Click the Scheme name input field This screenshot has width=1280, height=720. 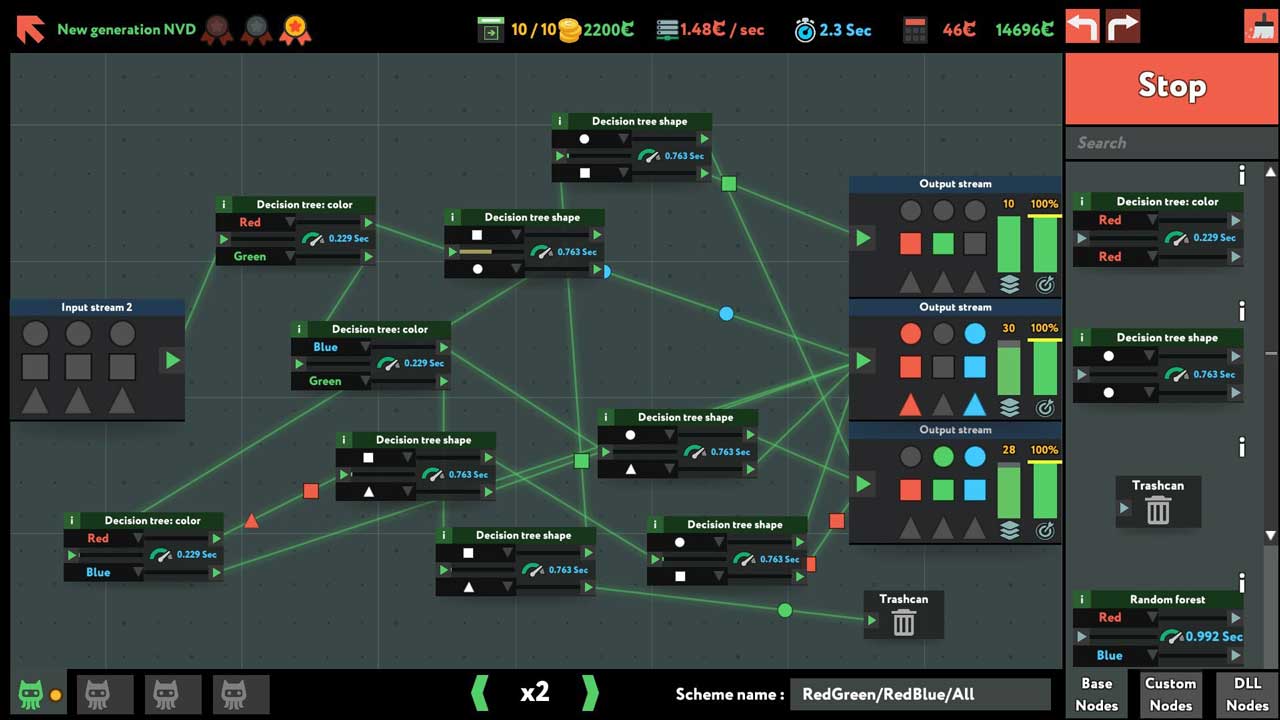[919, 694]
